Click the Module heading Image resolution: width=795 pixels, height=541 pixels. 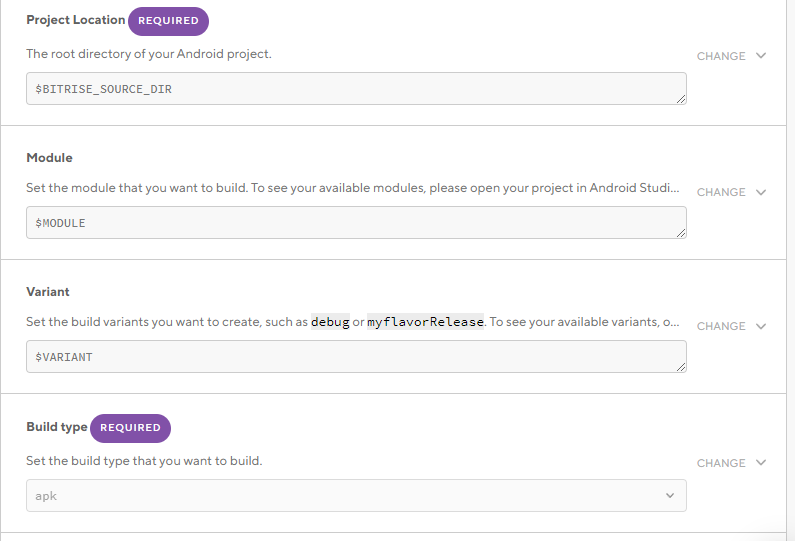pyautogui.click(x=49, y=158)
